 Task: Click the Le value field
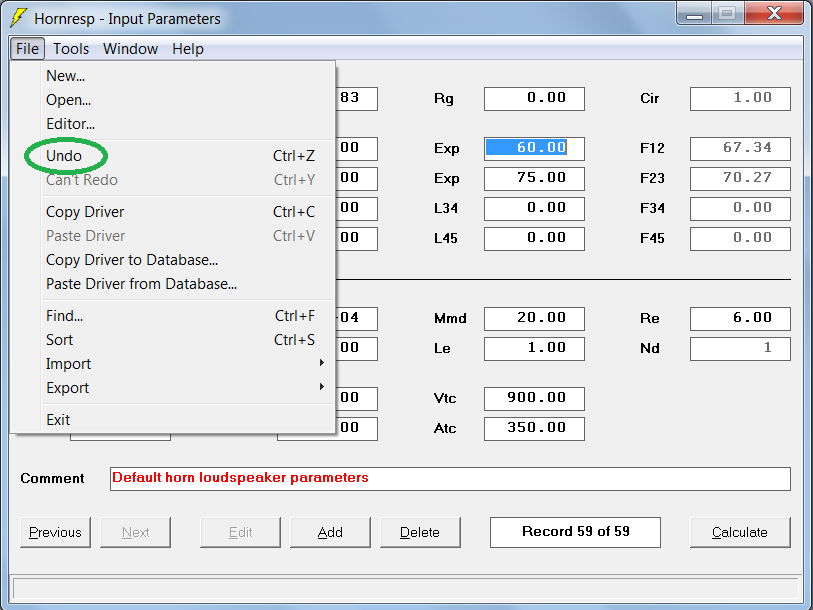point(534,349)
